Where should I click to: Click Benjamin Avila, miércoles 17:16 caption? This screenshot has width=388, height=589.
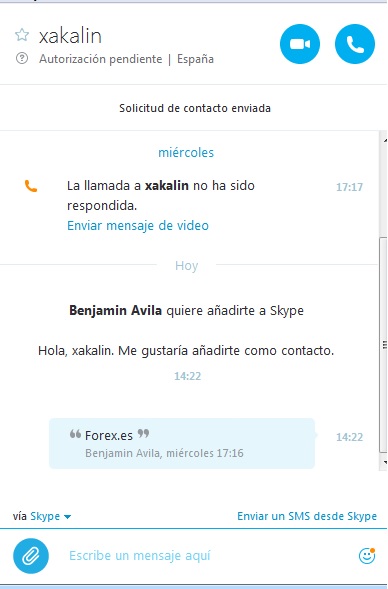(x=164, y=453)
